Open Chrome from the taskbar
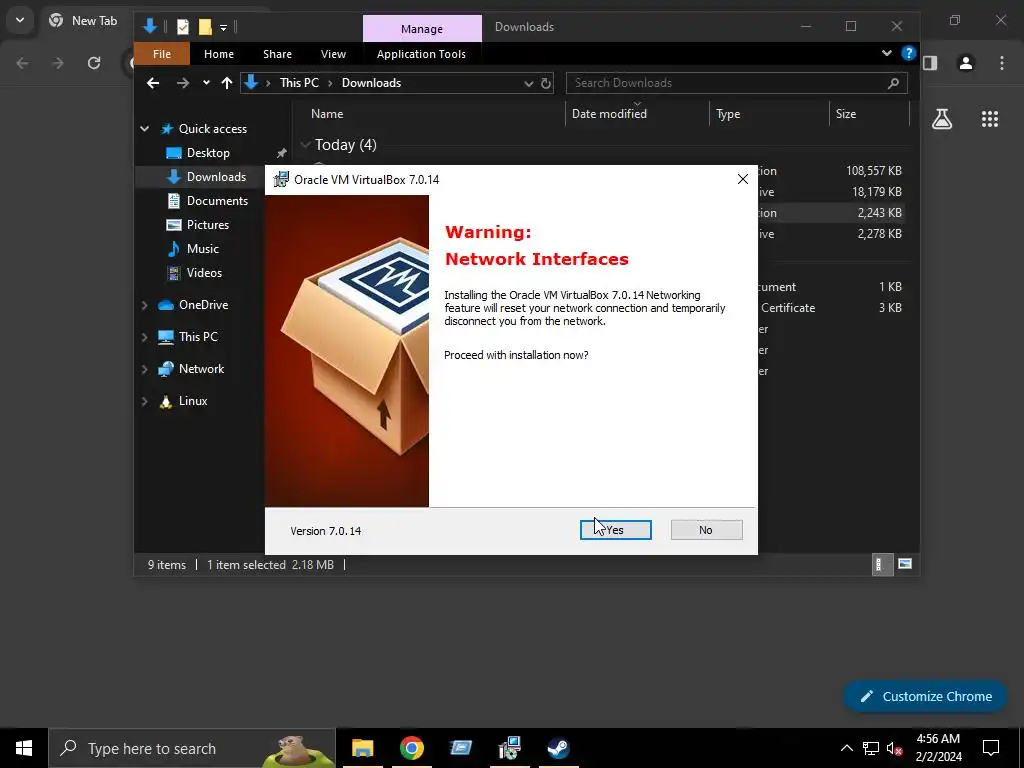This screenshot has width=1024, height=768. [411, 748]
